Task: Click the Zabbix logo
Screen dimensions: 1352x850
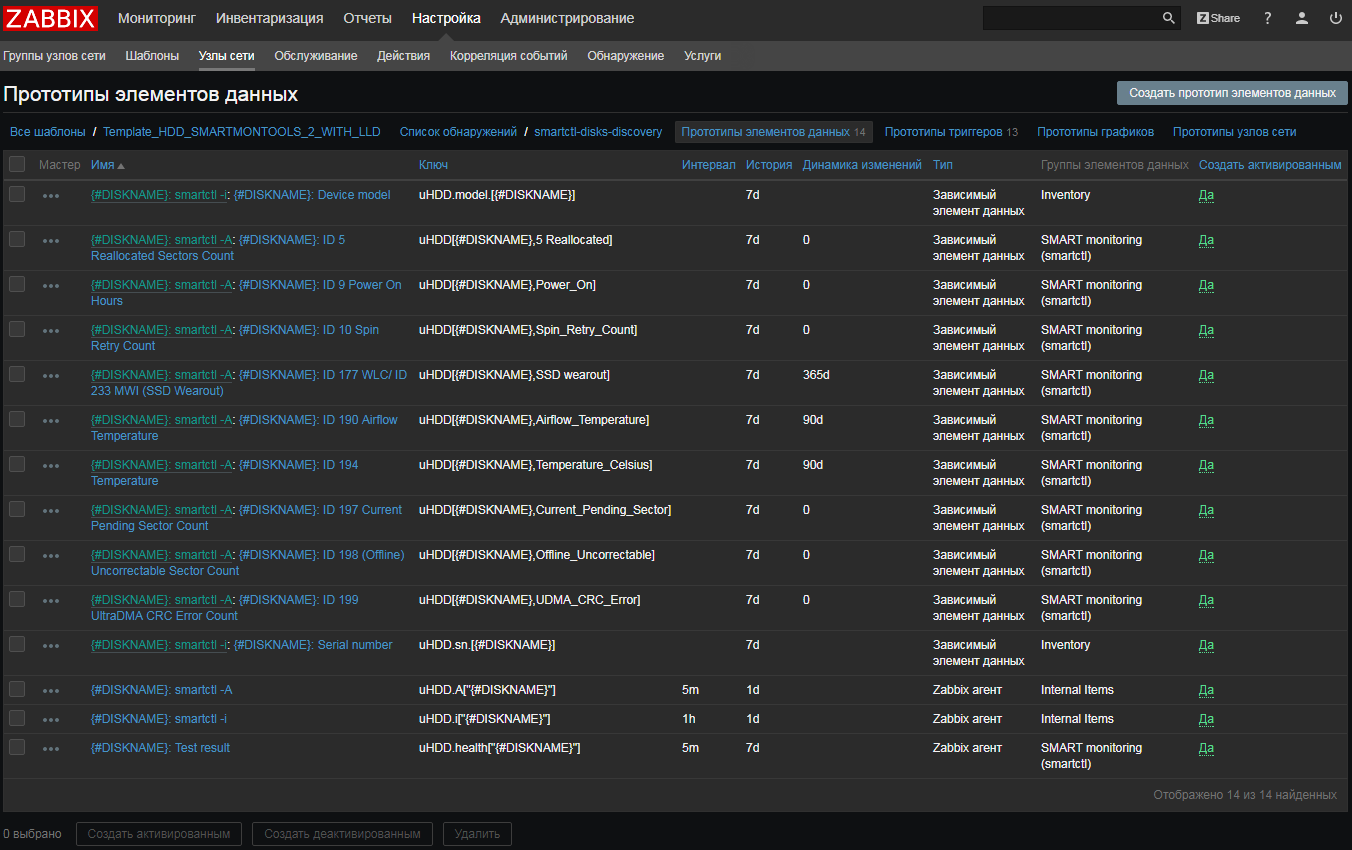Action: click(51, 18)
